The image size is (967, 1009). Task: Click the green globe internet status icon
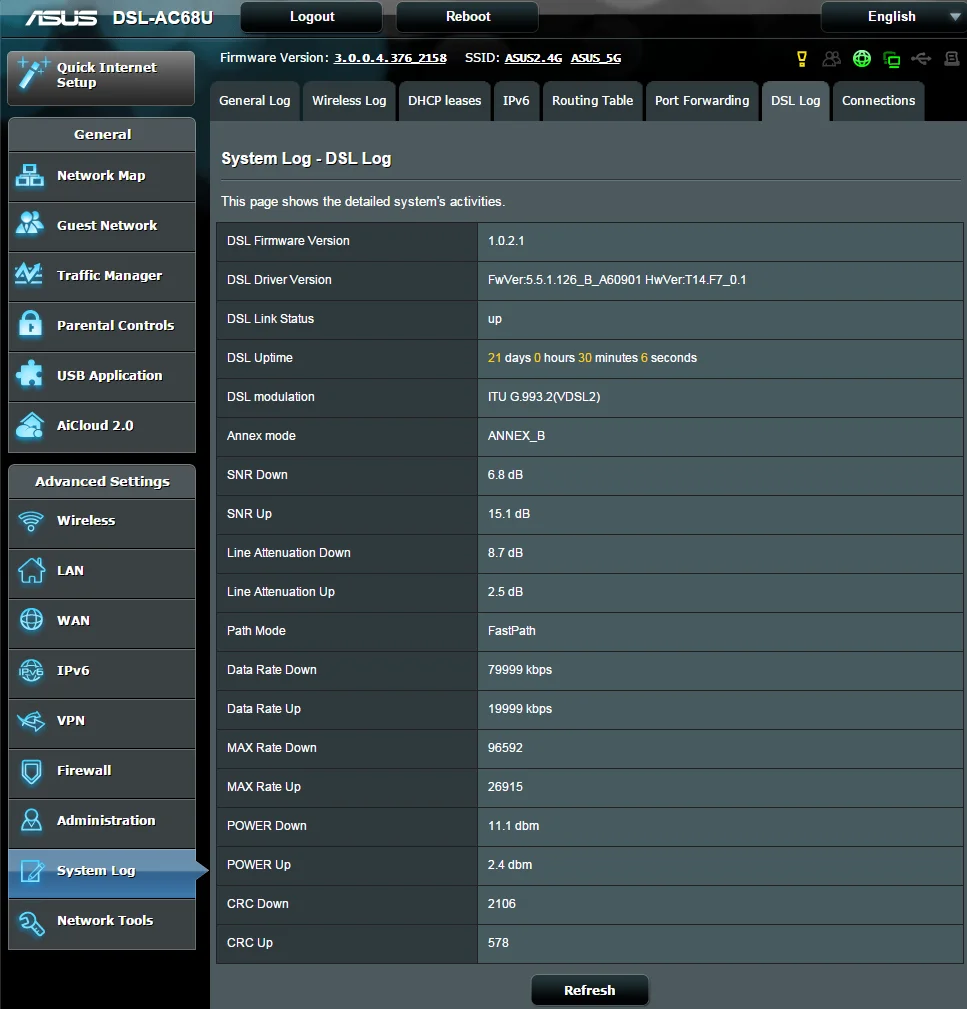pyautogui.click(x=861, y=59)
